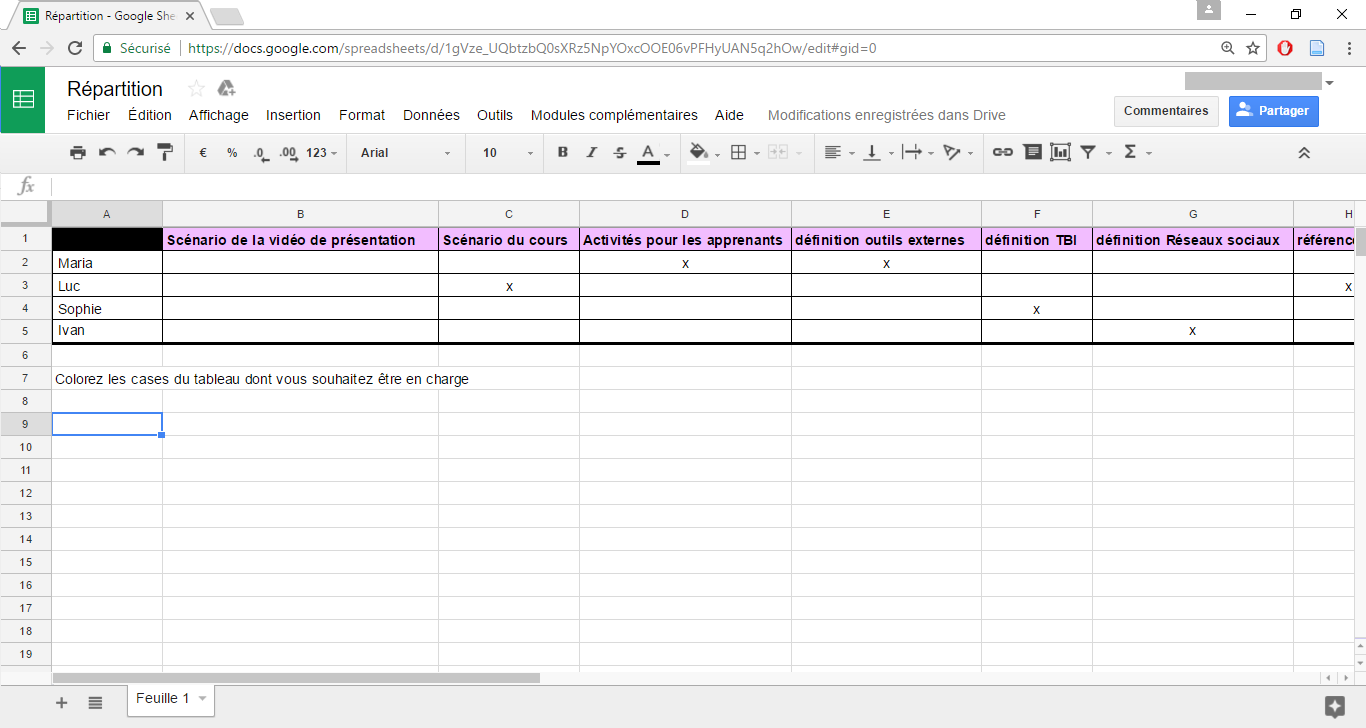The width and height of the screenshot is (1366, 728).
Task: Toggle italic formatting
Action: point(591,153)
